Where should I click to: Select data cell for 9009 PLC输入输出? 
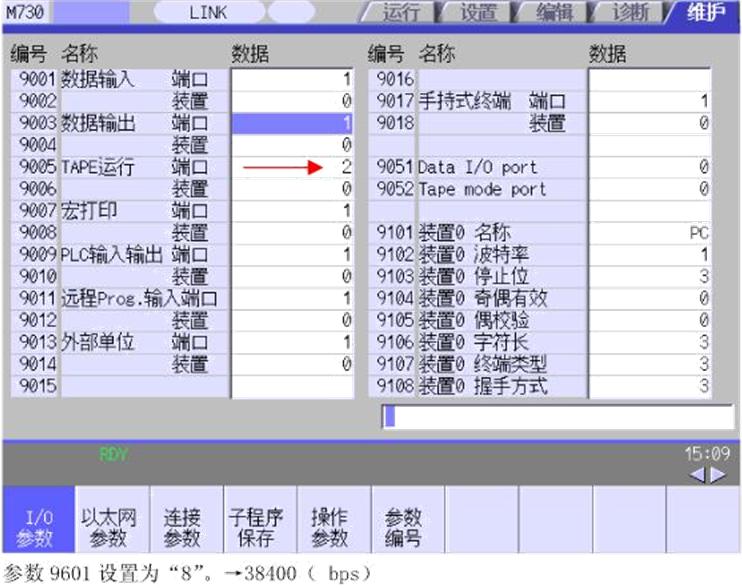pos(292,255)
